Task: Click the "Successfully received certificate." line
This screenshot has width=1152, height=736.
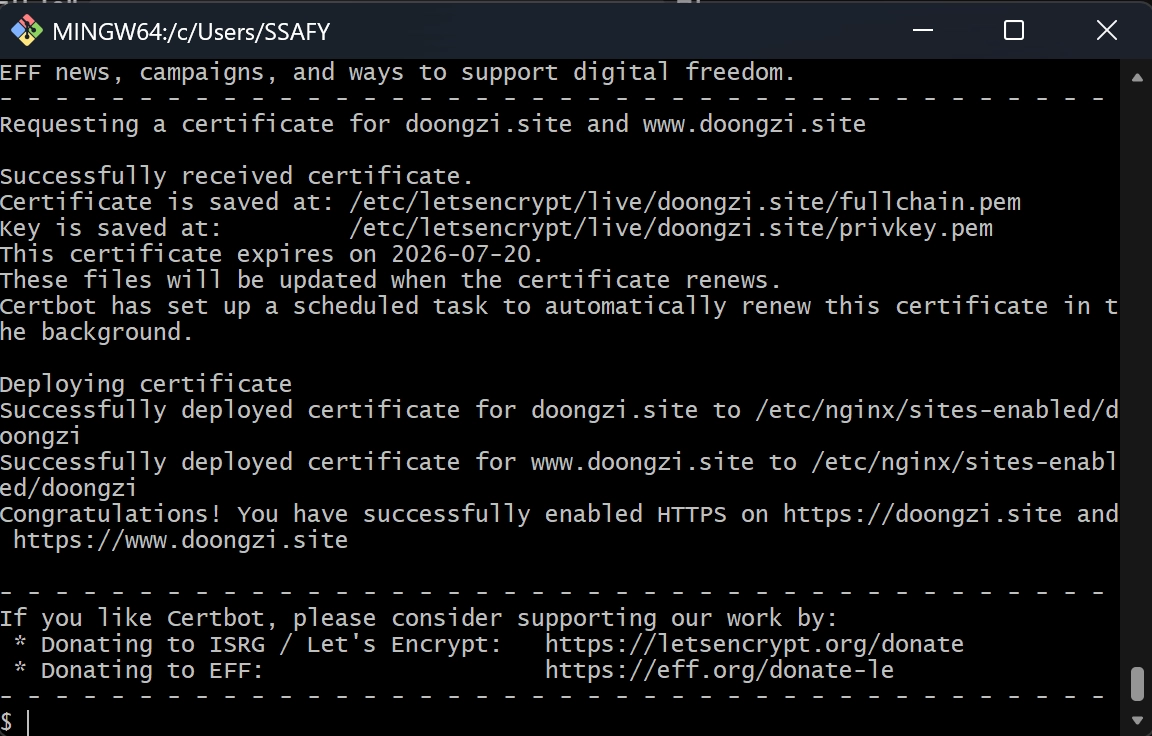Action: 236,177
